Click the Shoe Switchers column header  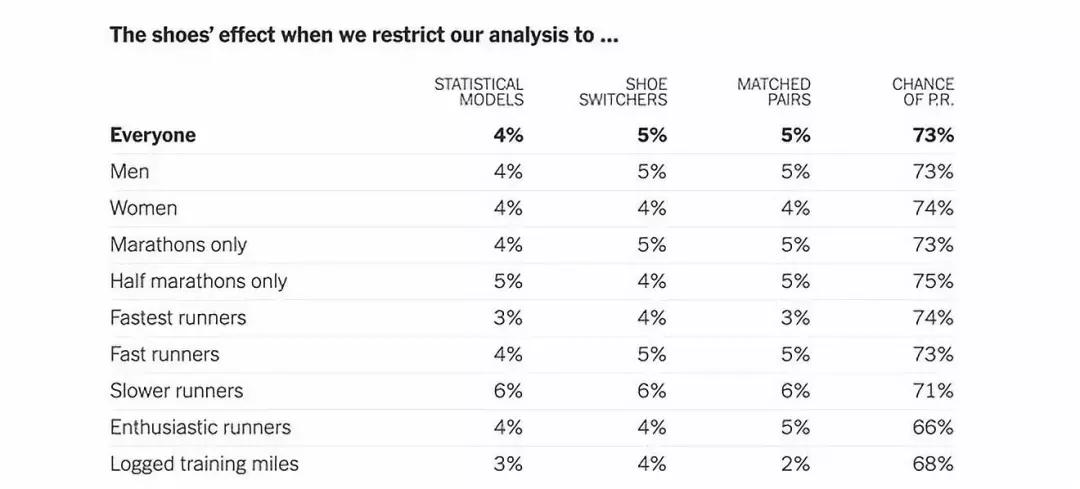click(623, 92)
